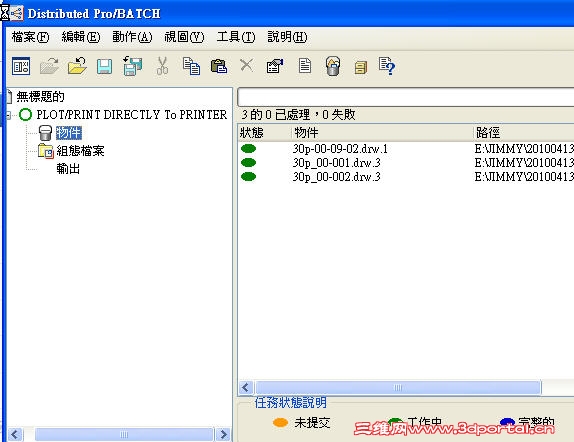The height and width of the screenshot is (442, 574).
Task: Open properties via checklist icon
Action: click(x=275, y=66)
